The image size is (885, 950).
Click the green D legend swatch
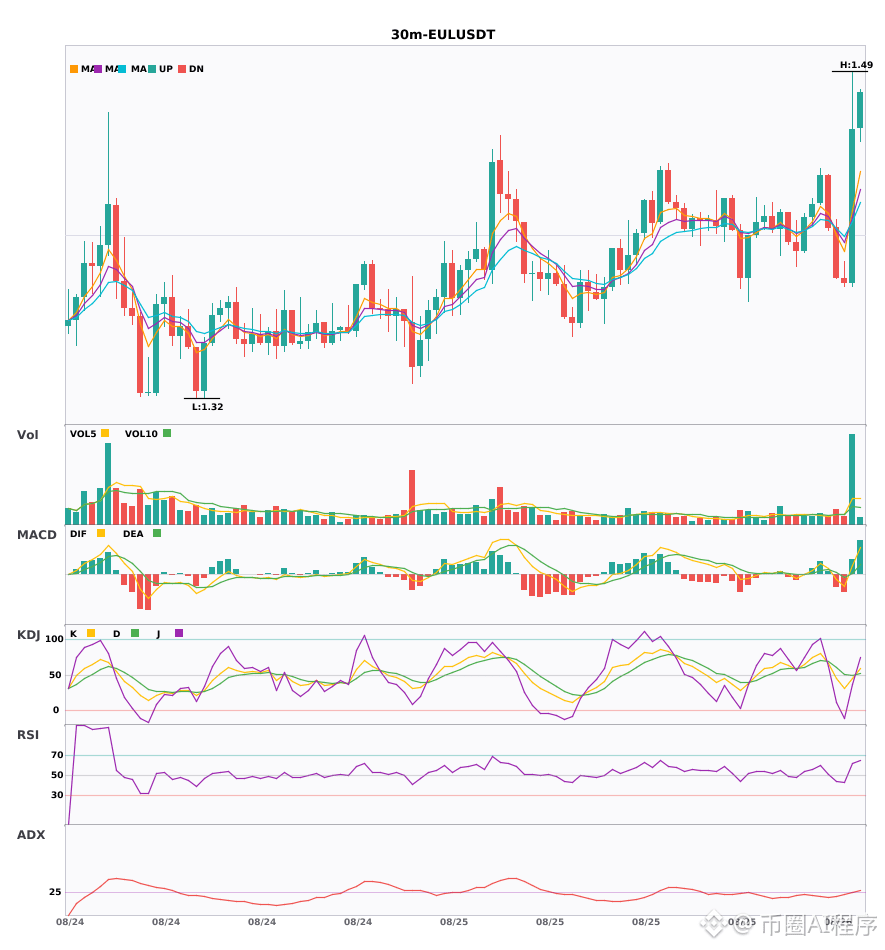[135, 633]
